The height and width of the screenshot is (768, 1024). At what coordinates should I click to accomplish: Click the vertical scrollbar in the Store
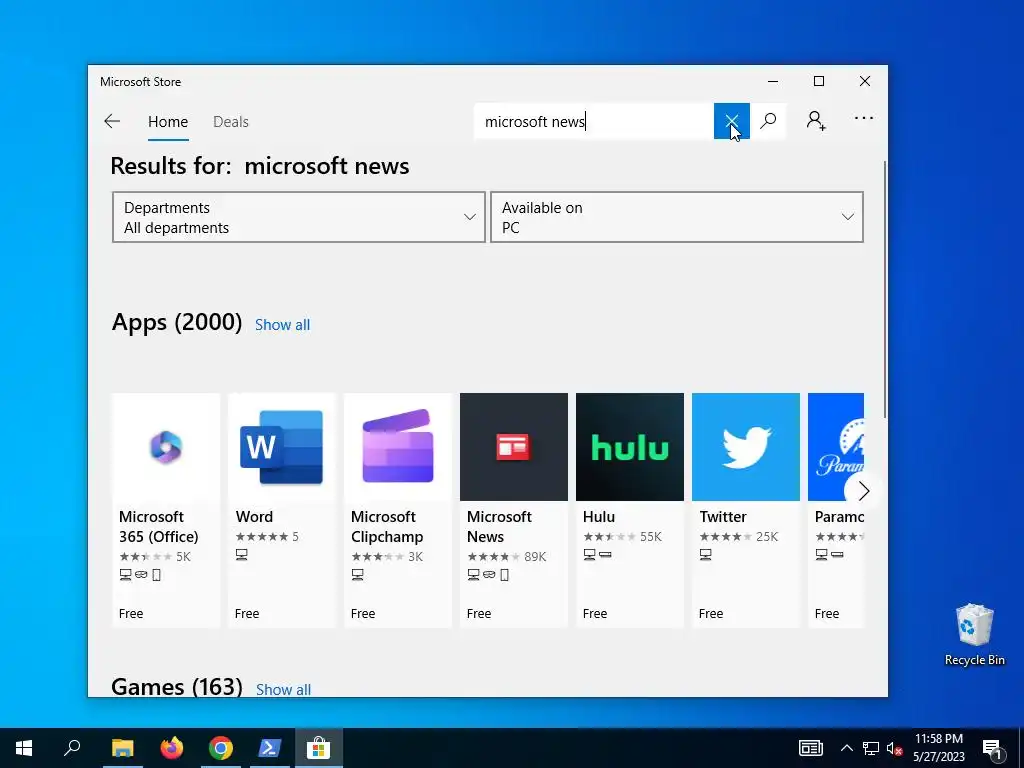[x=885, y=287]
